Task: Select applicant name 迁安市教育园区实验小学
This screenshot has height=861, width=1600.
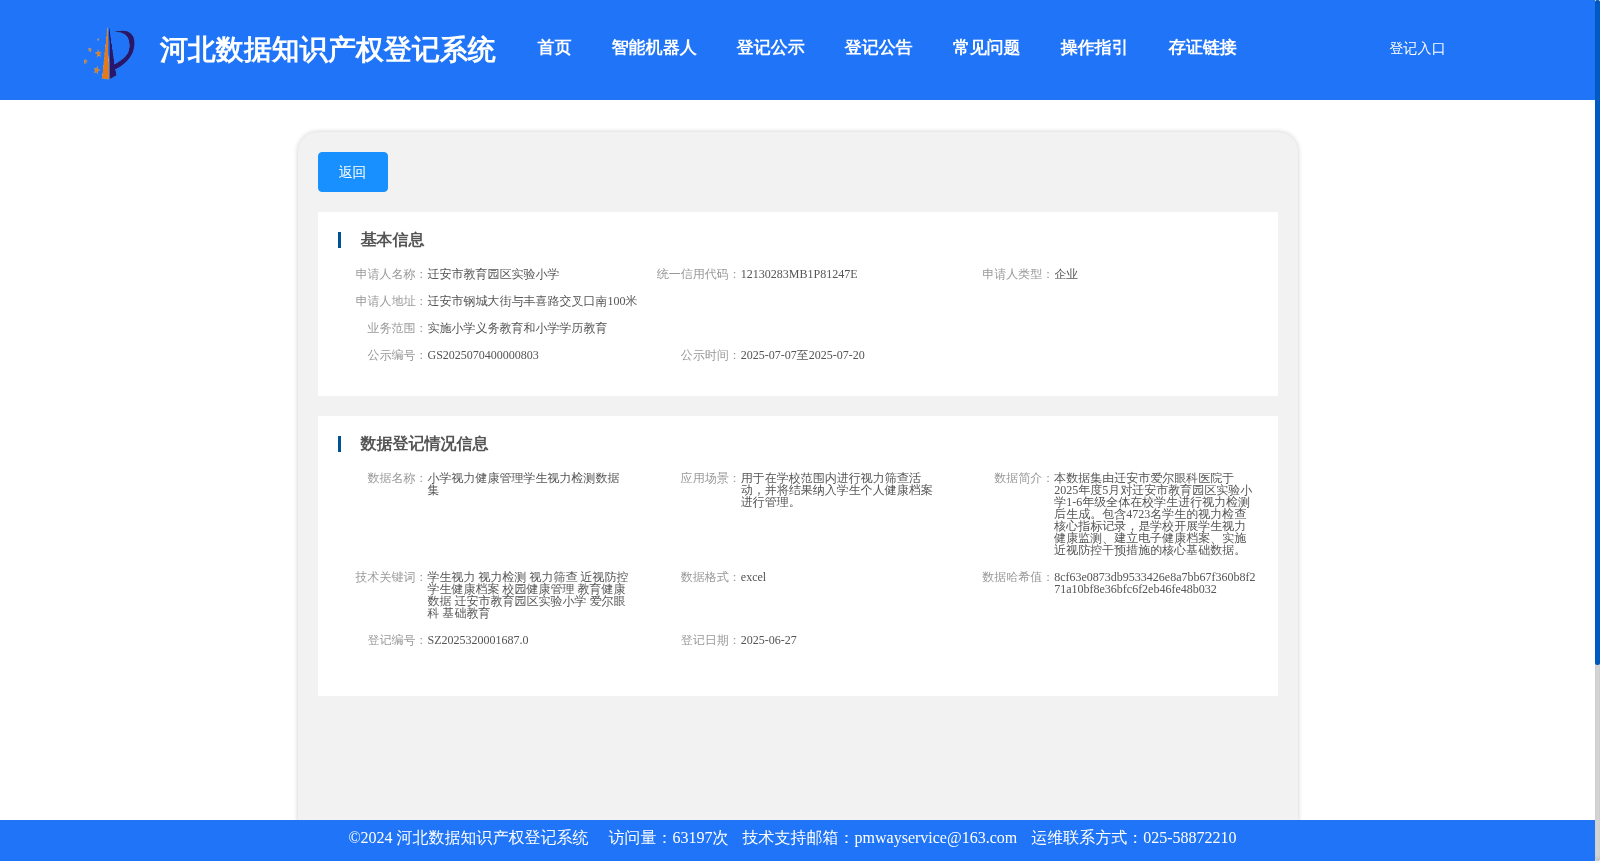Action: (493, 274)
